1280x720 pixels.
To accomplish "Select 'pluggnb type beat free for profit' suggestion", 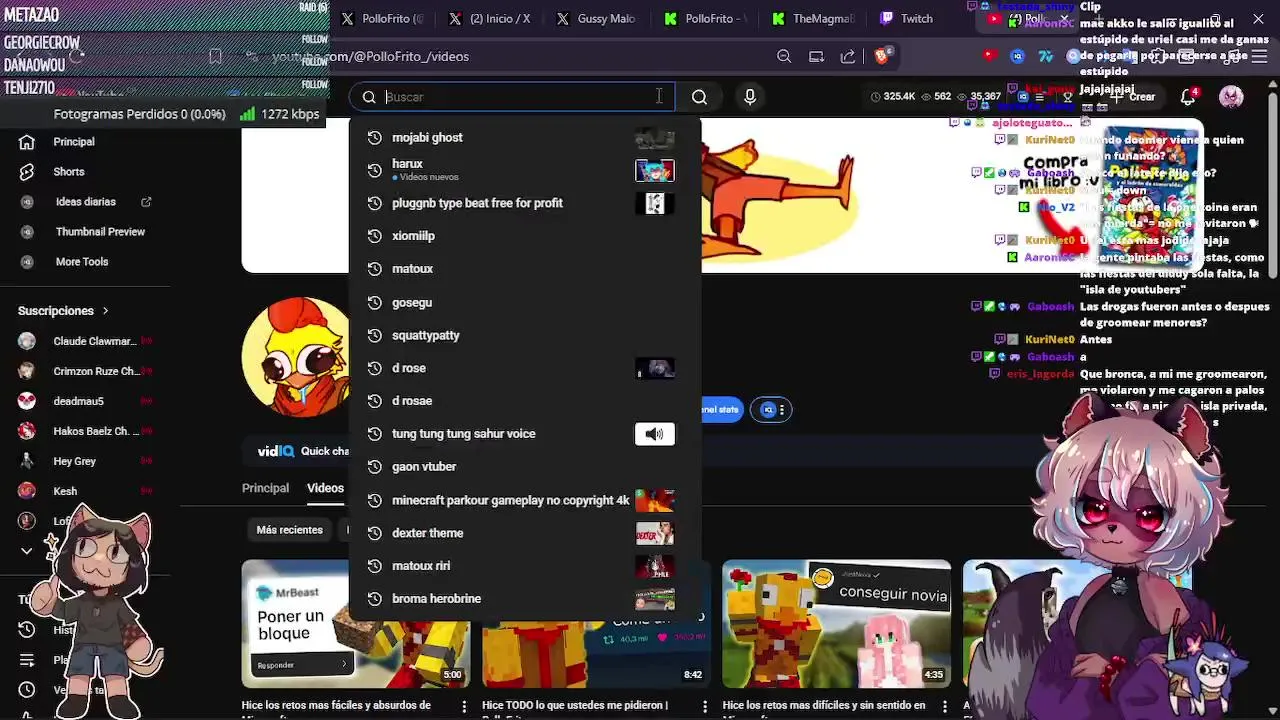I will (x=525, y=203).
